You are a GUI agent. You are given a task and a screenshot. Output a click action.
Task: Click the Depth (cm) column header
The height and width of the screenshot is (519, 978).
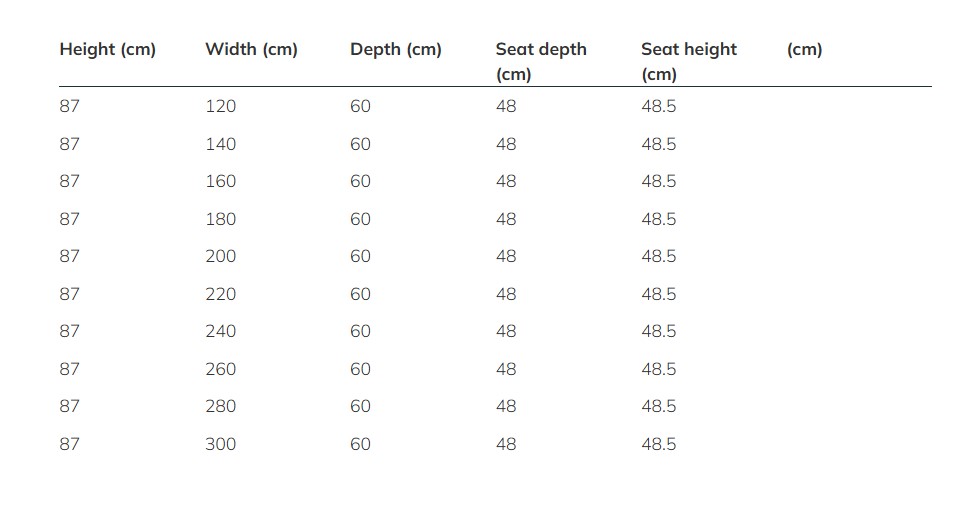395,49
